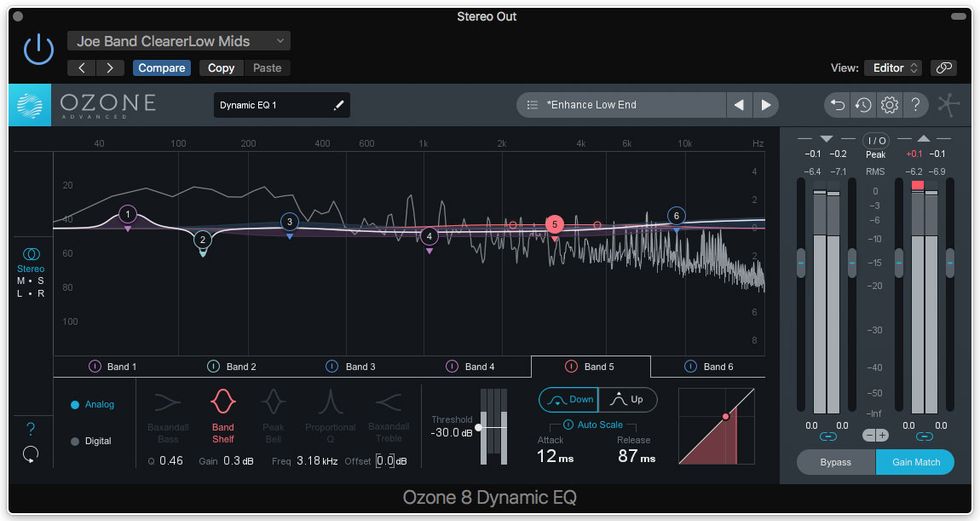980x521 pixels.
Task: Select Digital filter mode
Action: [76, 441]
